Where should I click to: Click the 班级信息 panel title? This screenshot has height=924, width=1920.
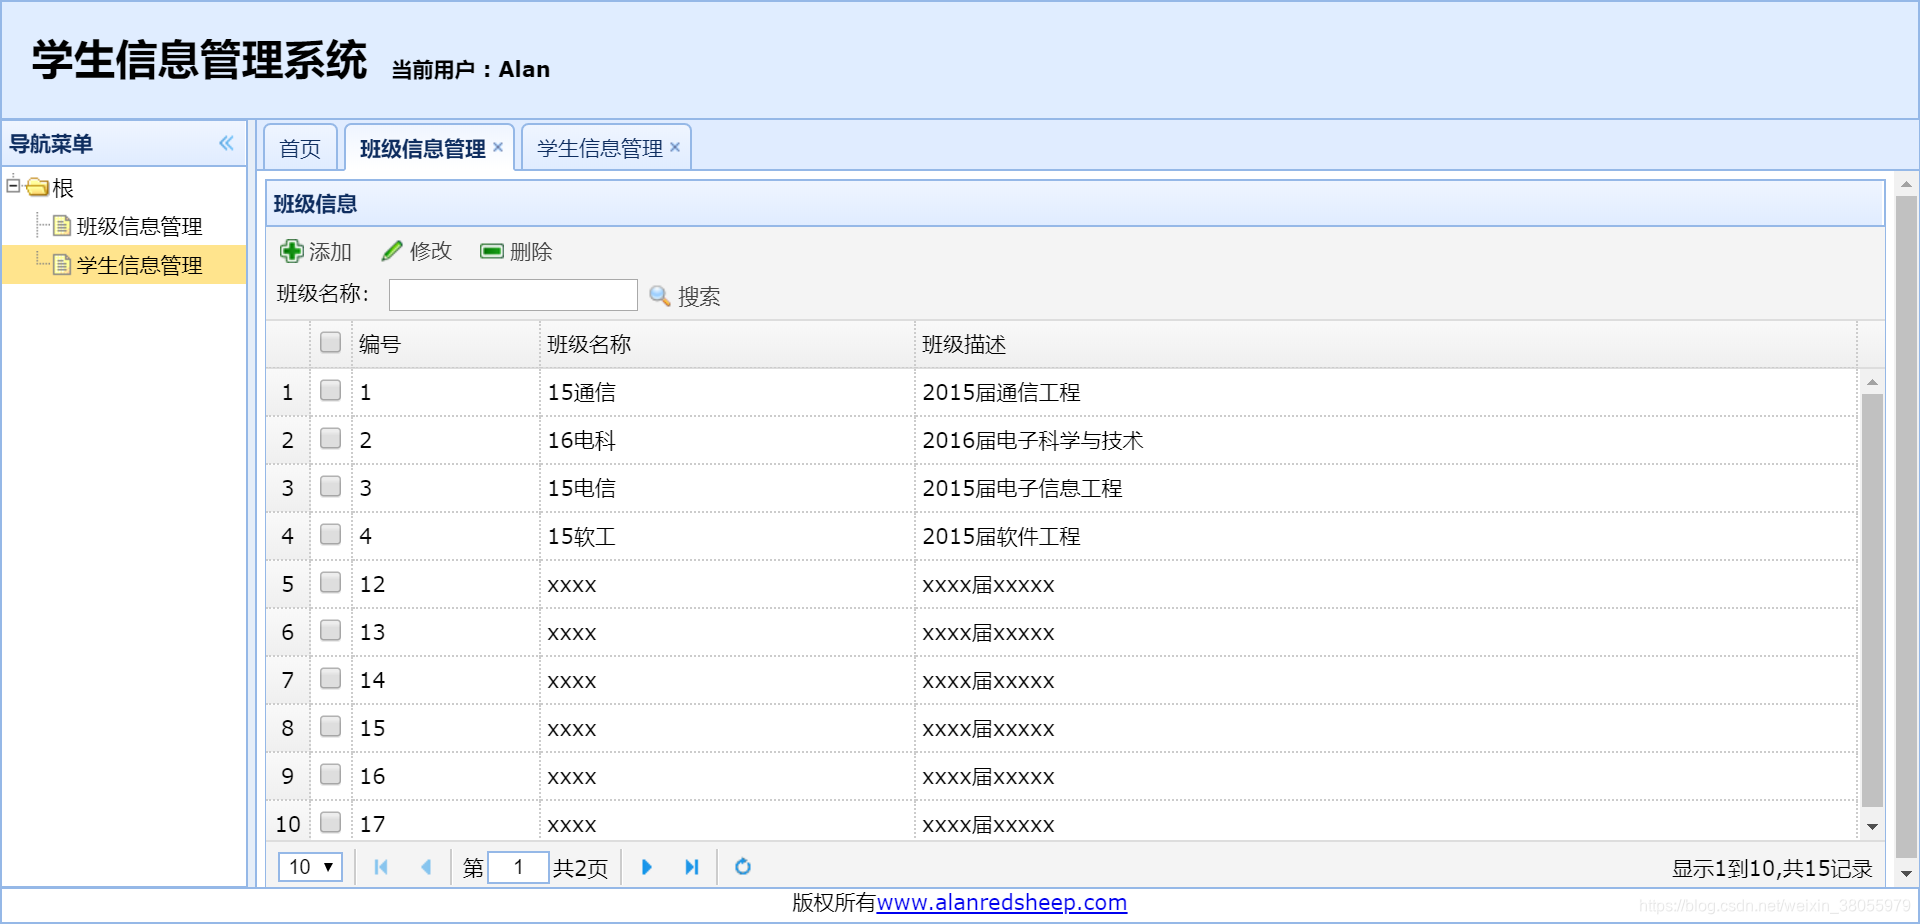315,204
